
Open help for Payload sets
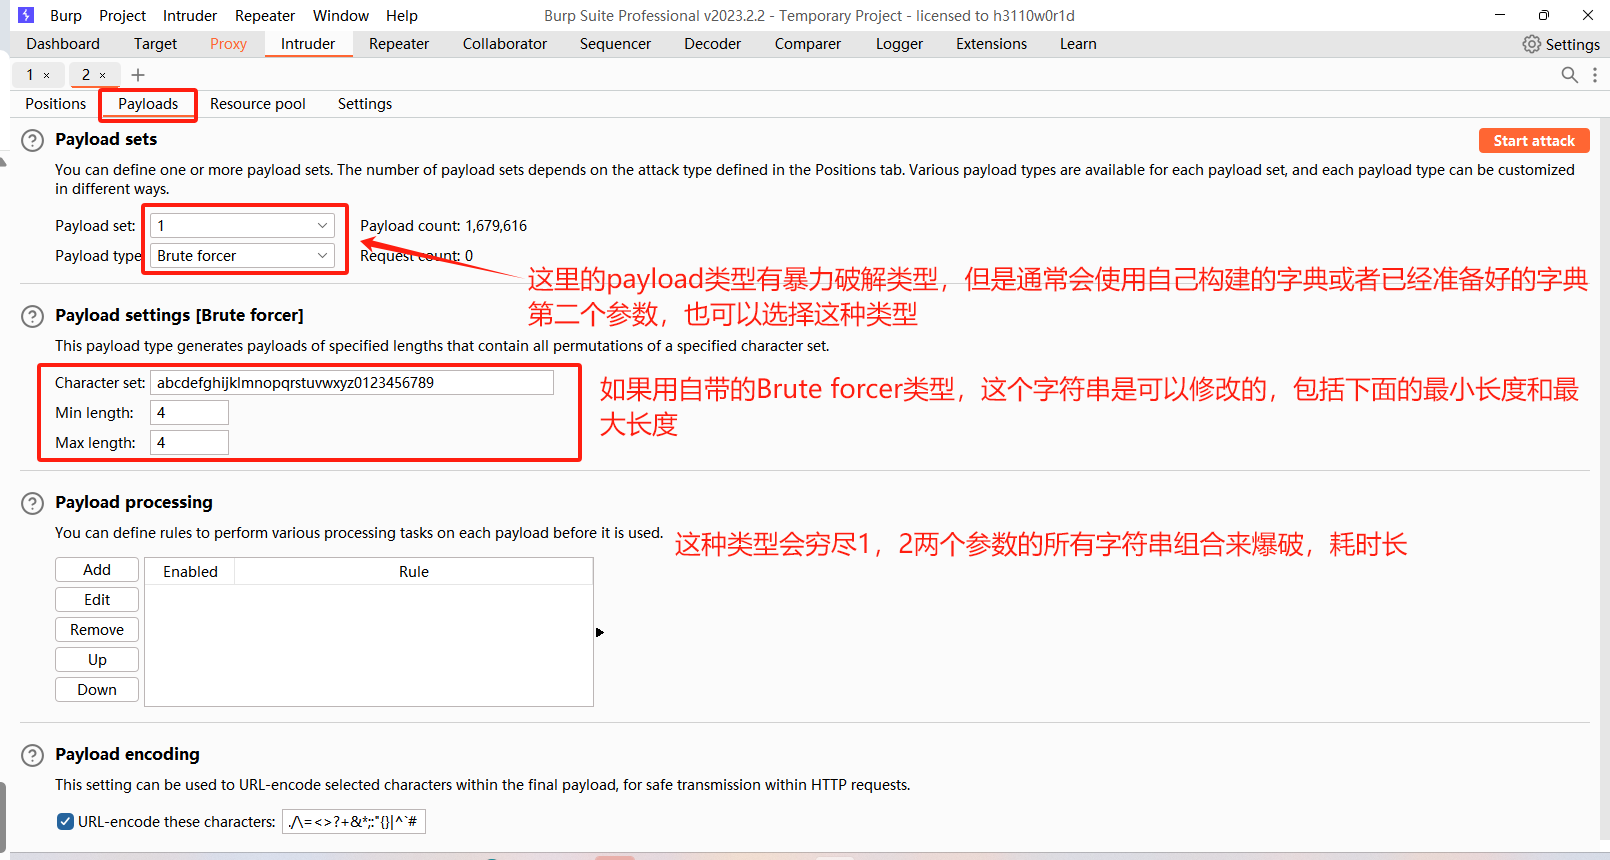33,140
